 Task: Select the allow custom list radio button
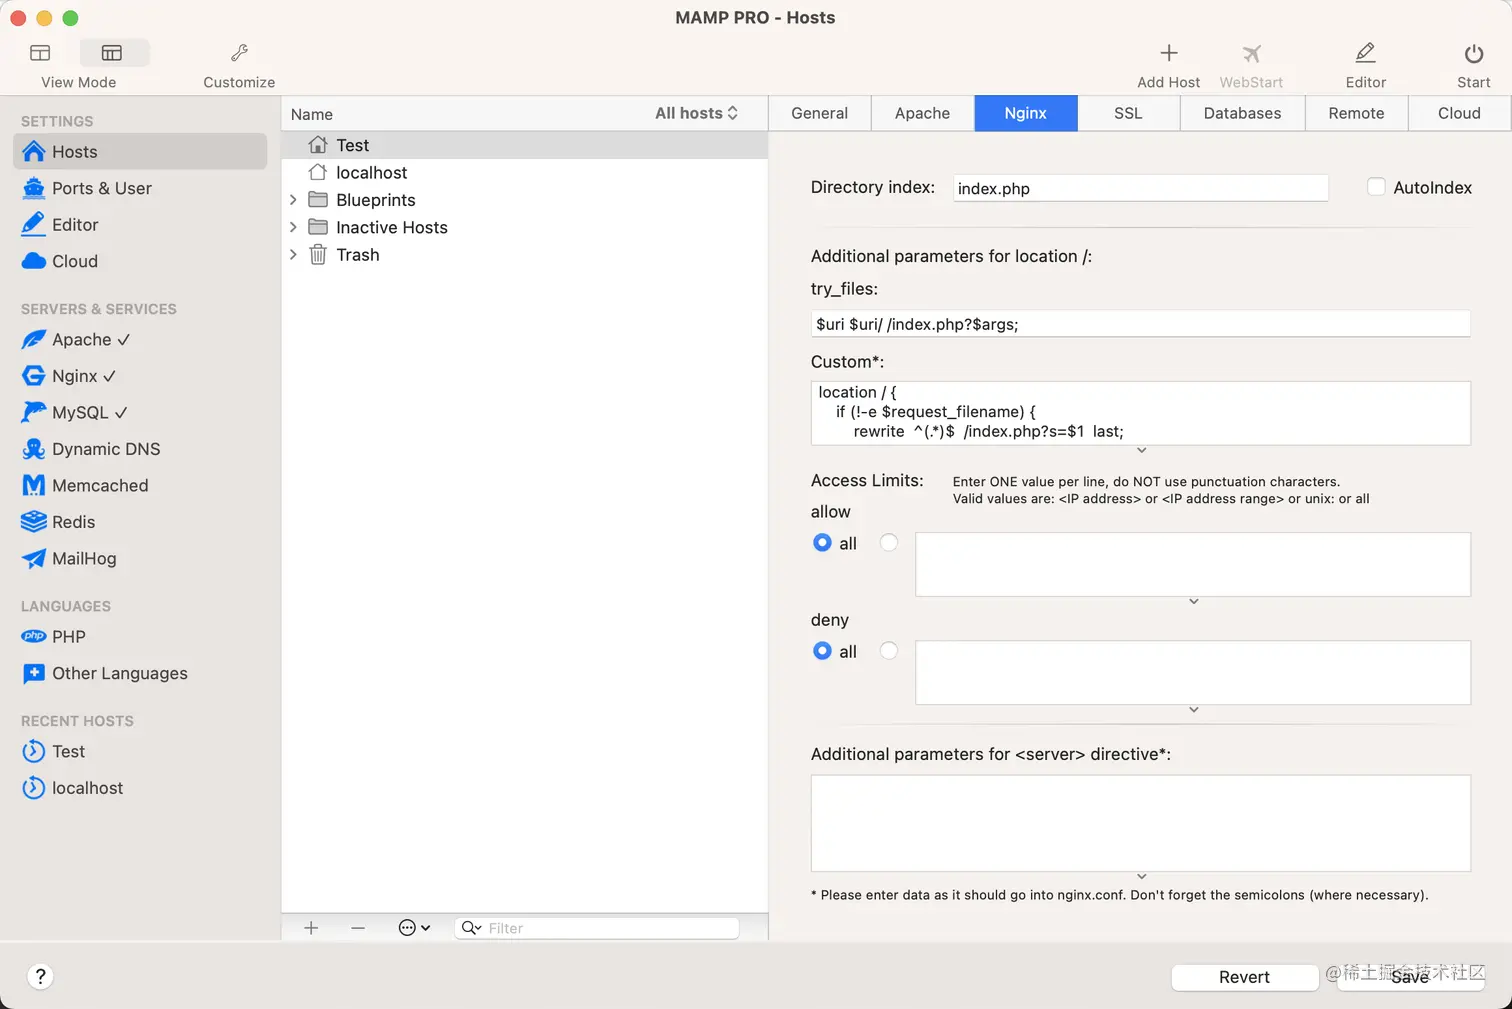(889, 543)
